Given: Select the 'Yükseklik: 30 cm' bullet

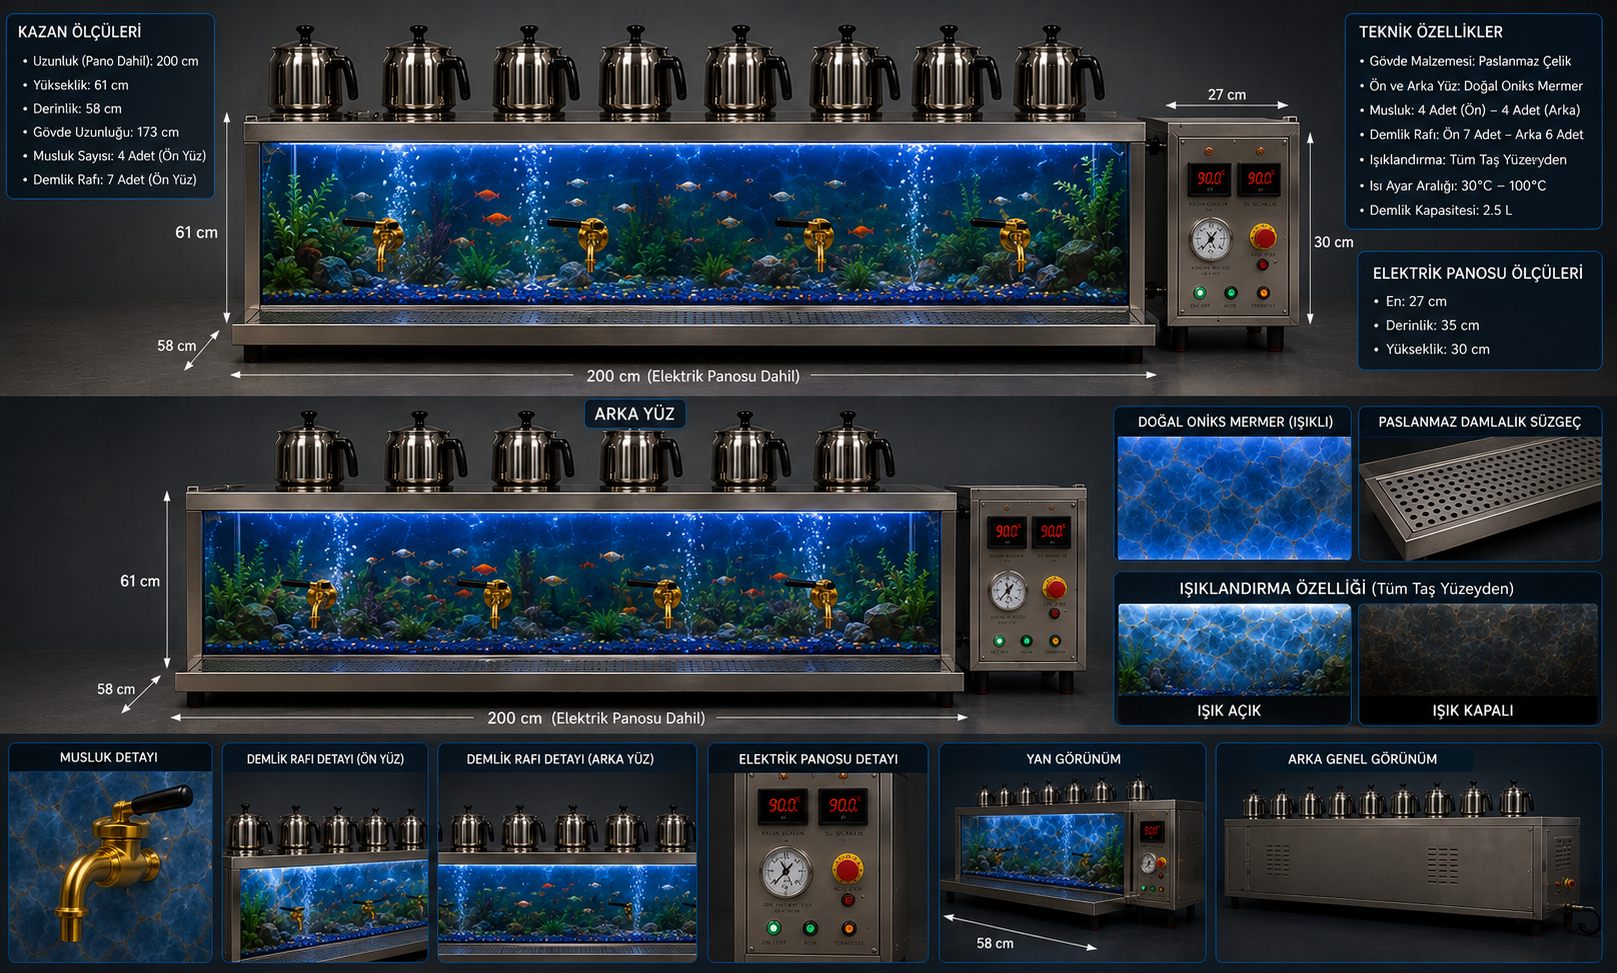Looking at the screenshot, I should point(1437,349).
